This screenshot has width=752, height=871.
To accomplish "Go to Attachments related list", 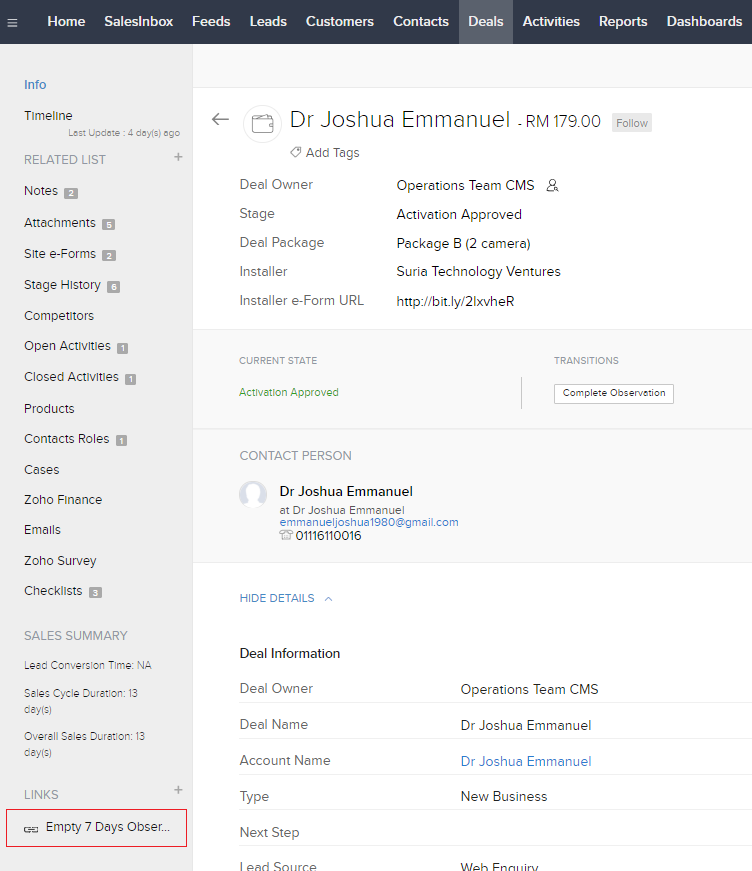I will point(60,223).
